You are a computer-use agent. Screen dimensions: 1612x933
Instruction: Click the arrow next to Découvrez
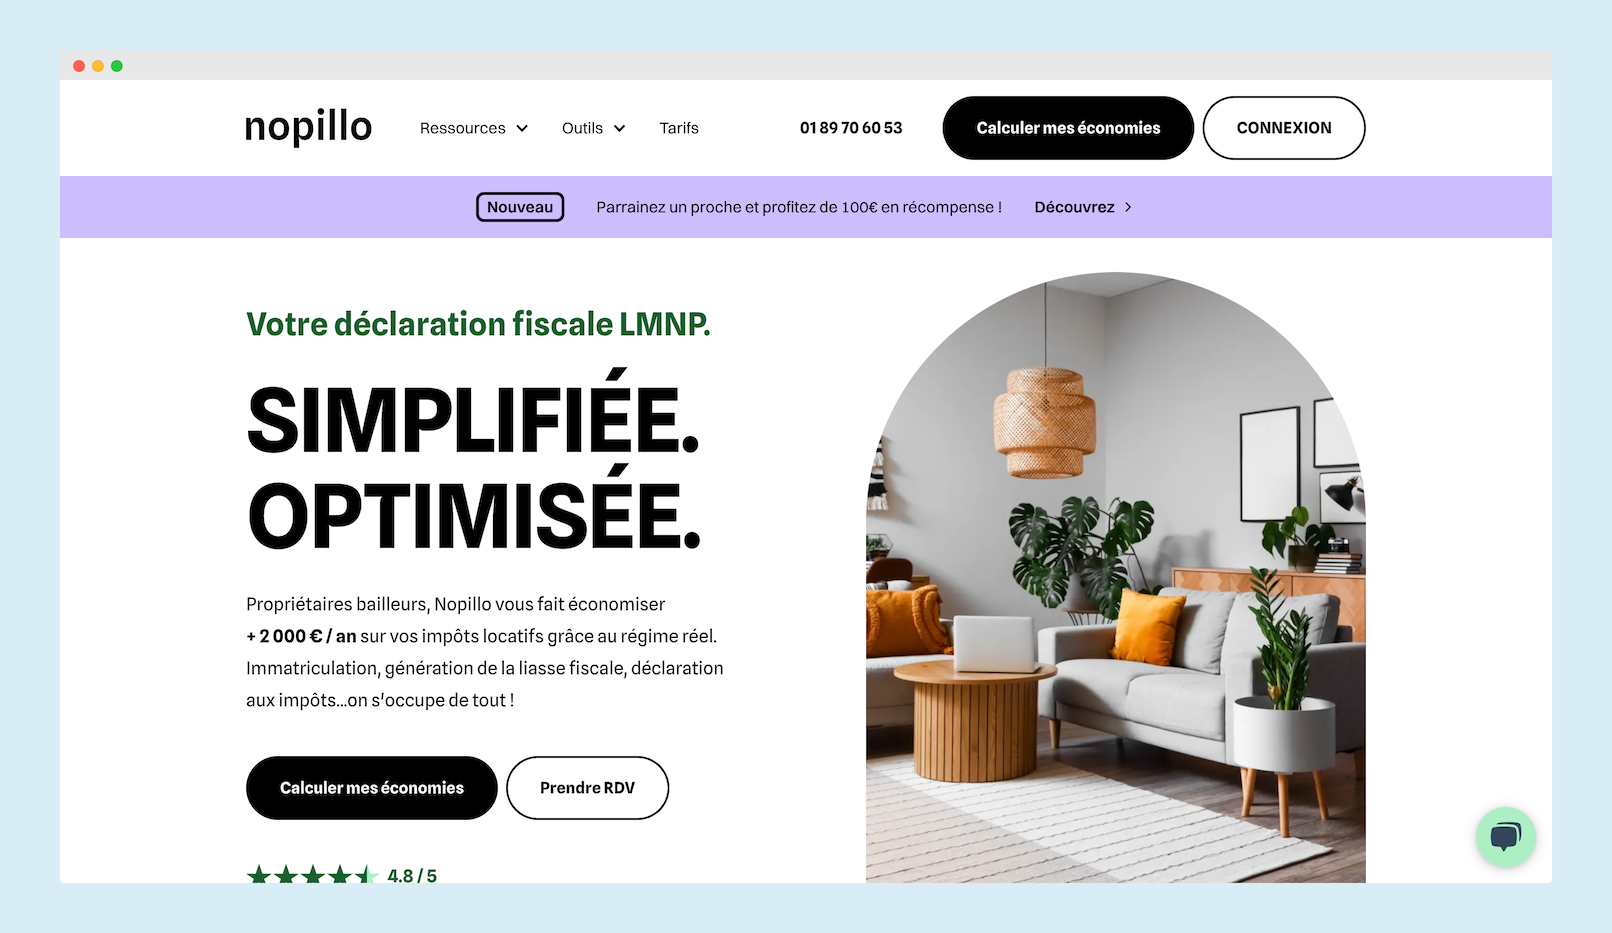1128,207
